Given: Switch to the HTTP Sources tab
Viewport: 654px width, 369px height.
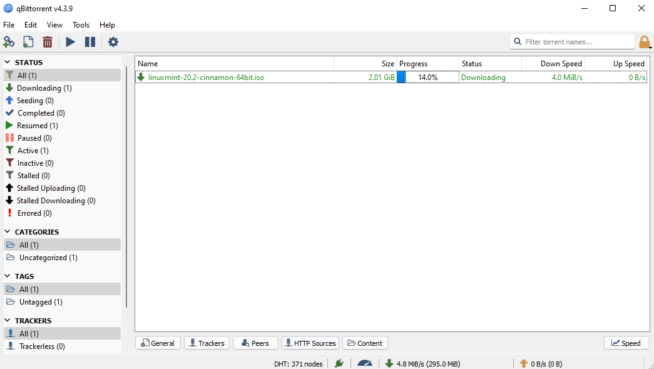Looking at the screenshot, I should click(310, 343).
